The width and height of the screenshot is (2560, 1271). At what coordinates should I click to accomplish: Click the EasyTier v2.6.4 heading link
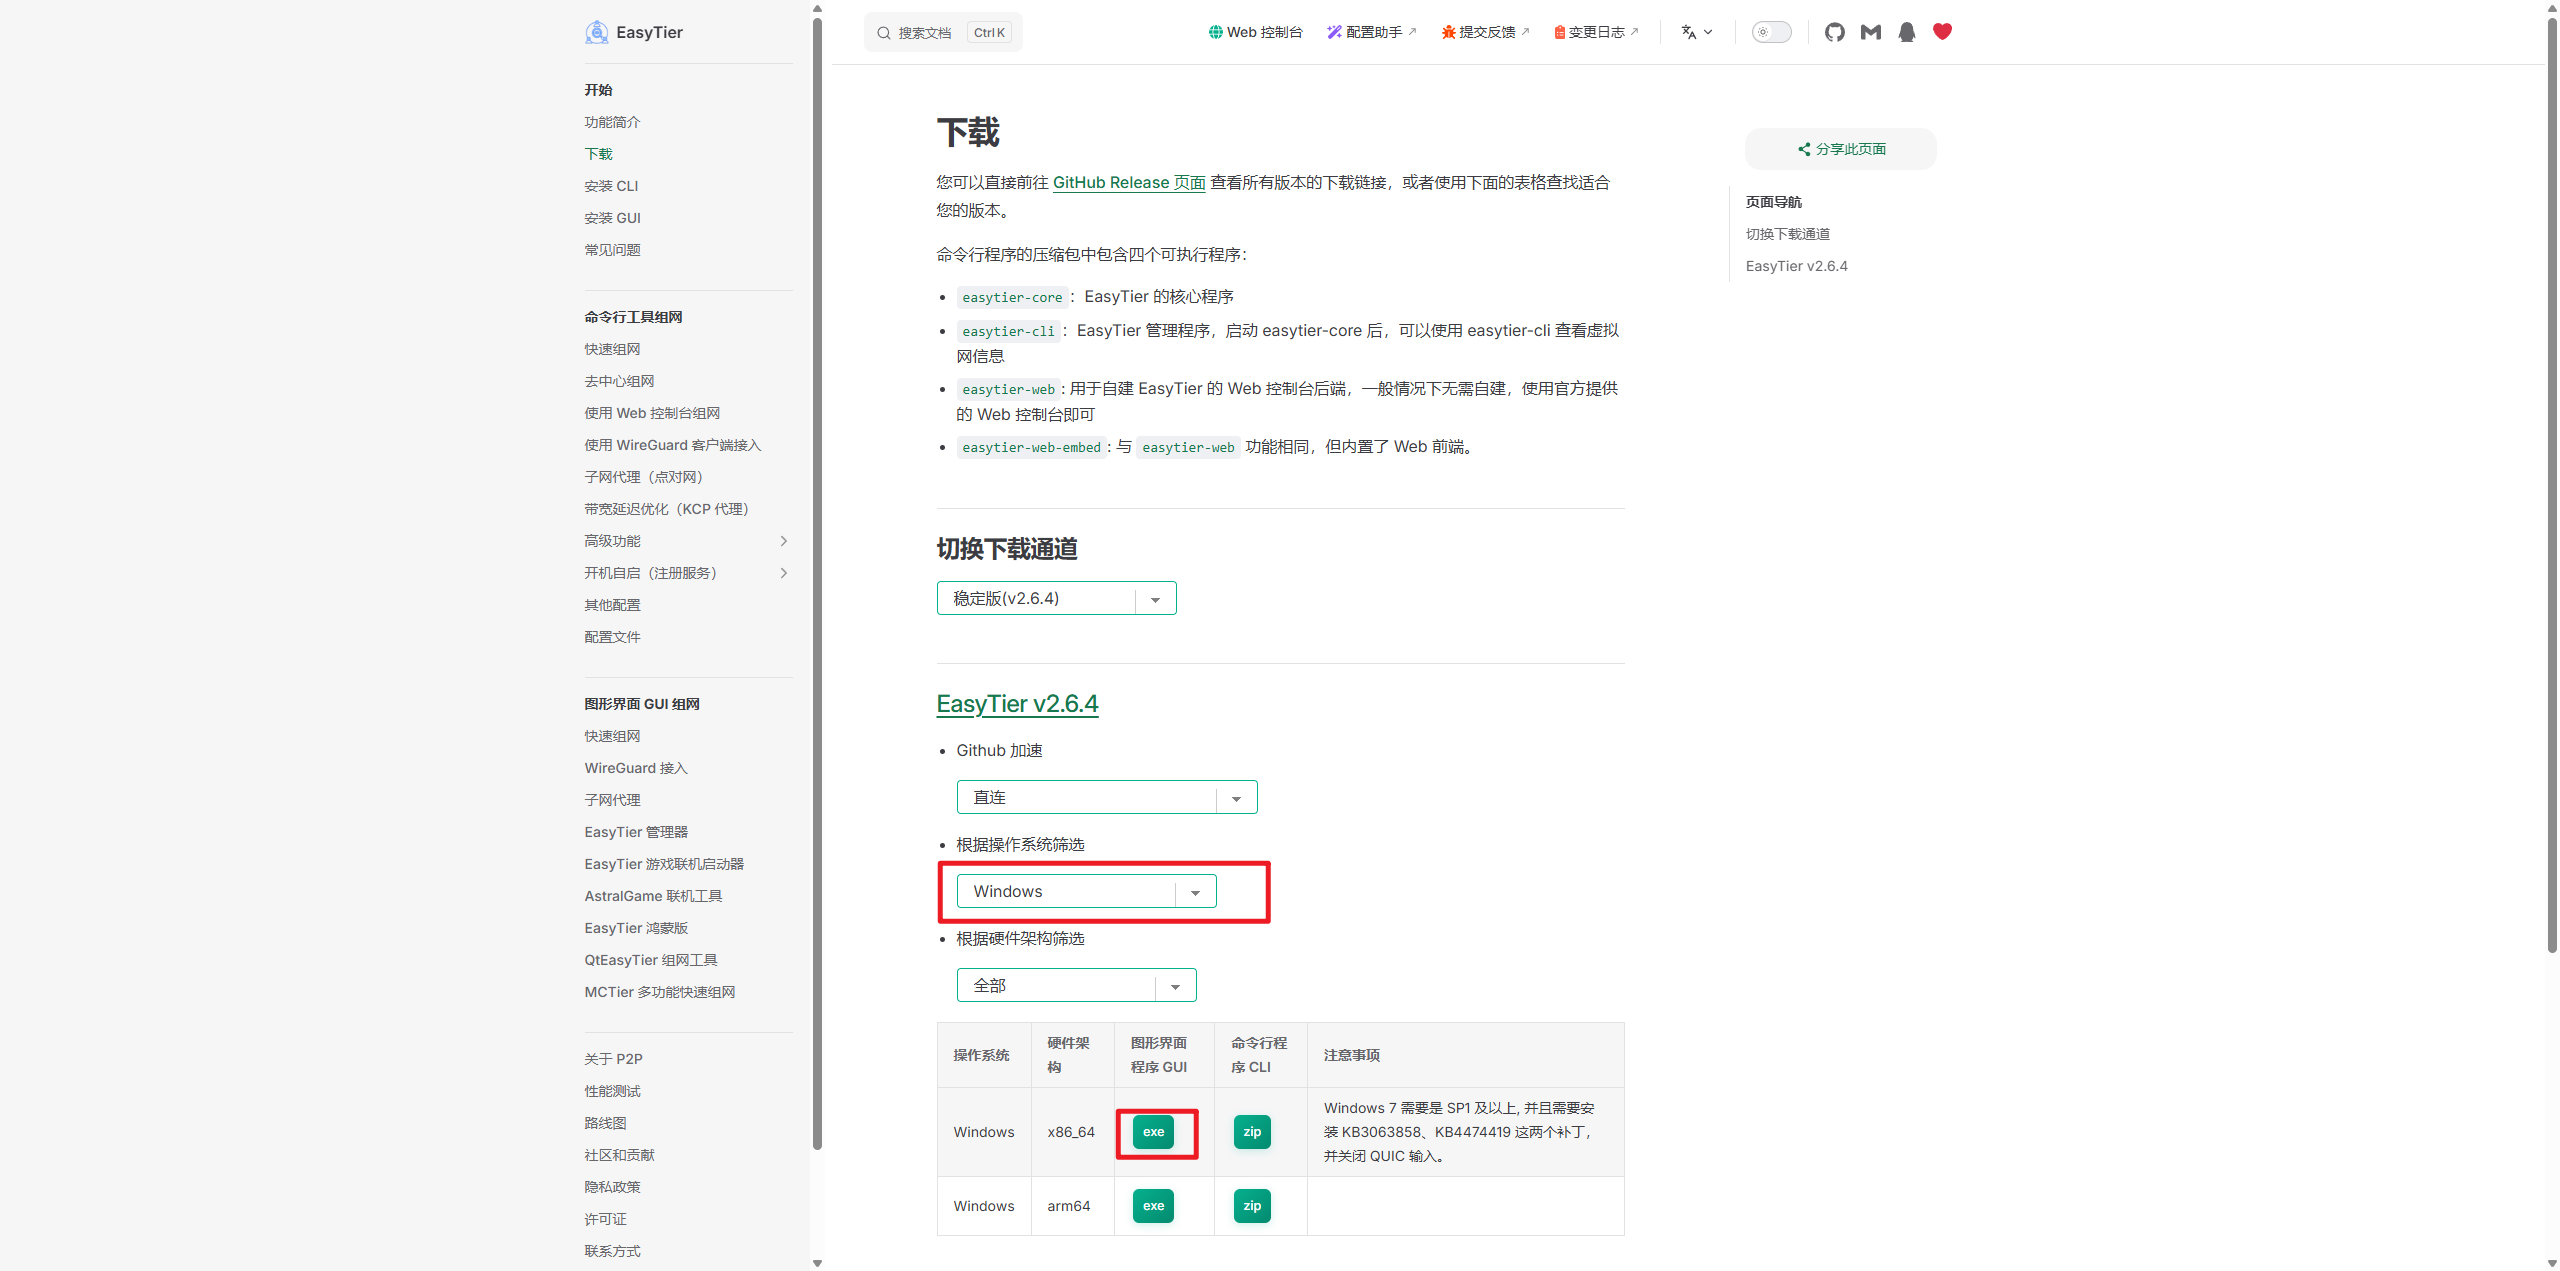coord(1017,704)
